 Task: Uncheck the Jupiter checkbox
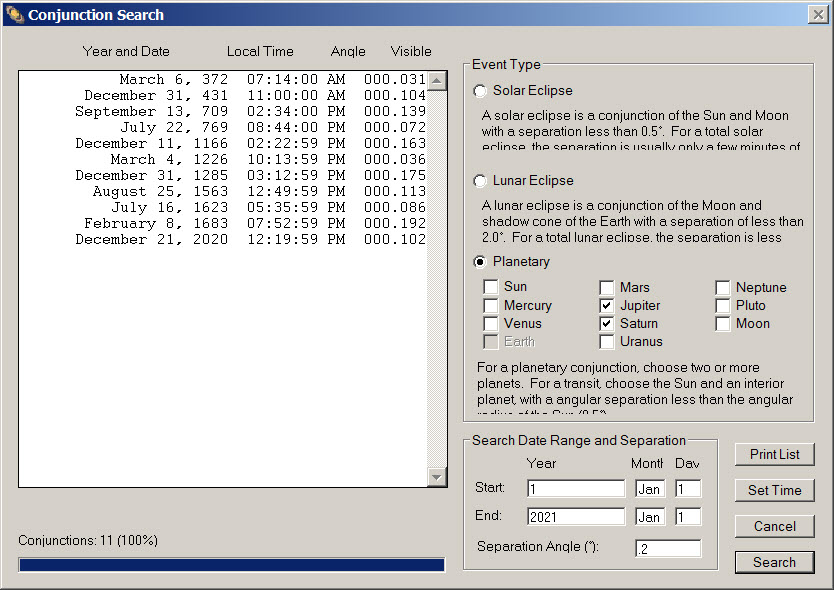click(x=606, y=305)
